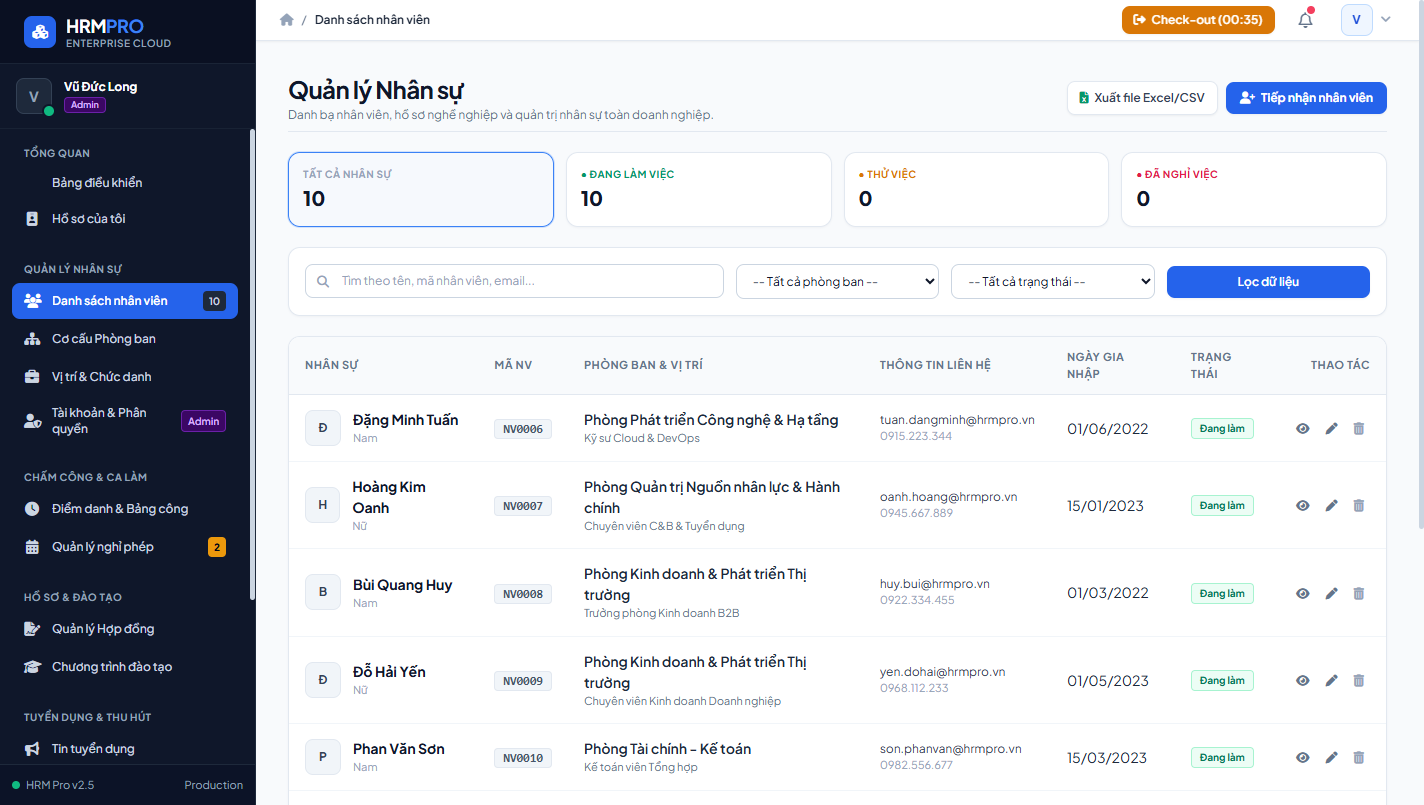Apply filters with Lọc dữ liệu
The image size is (1424, 805).
click(x=1268, y=282)
